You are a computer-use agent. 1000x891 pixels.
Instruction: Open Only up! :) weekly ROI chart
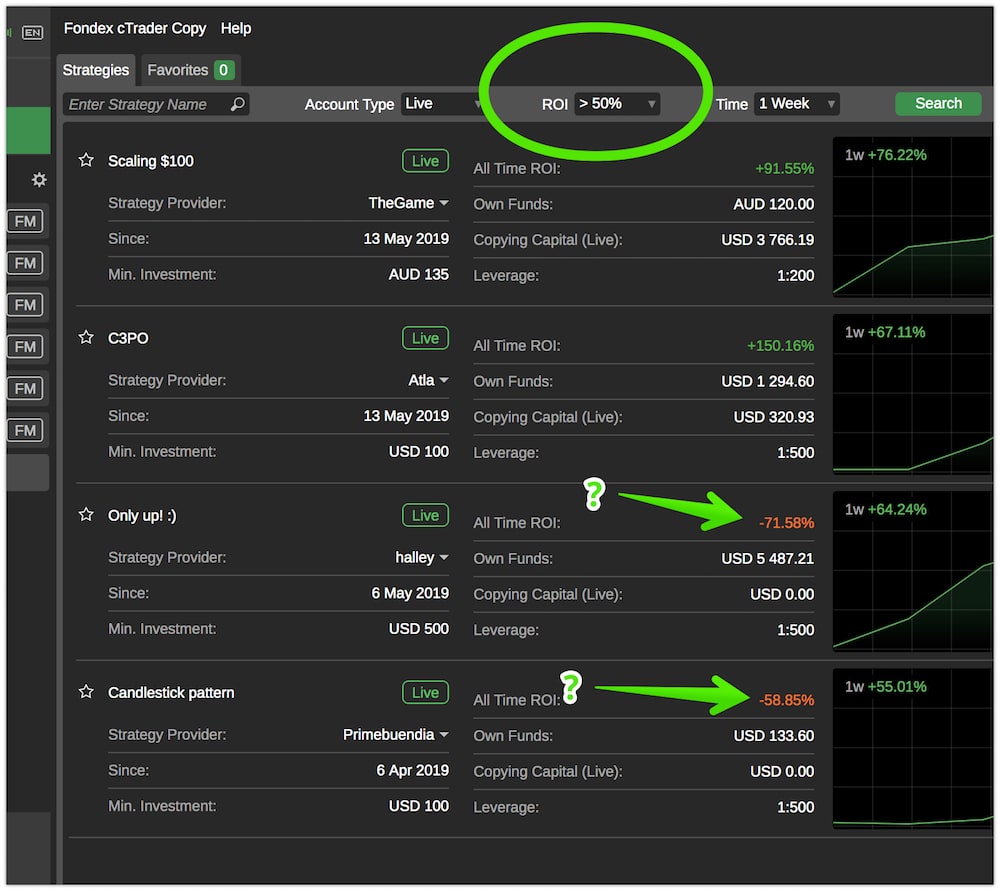(913, 571)
